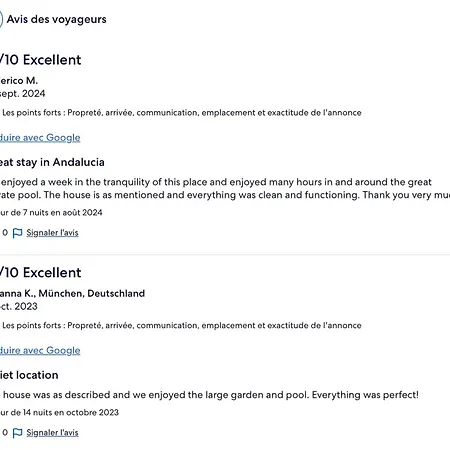Click the helpful count 0 under the août 2024 stay
The image size is (450, 450).
[5, 233]
